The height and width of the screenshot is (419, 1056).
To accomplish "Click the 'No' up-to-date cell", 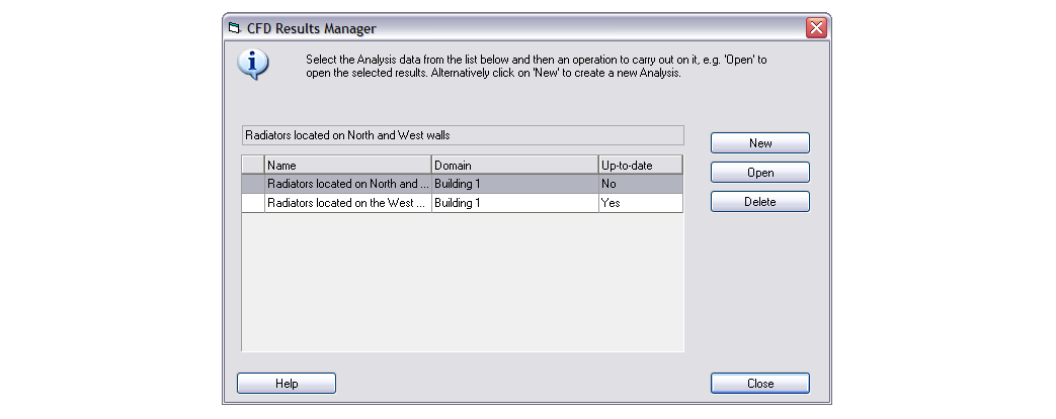I will pos(640,184).
